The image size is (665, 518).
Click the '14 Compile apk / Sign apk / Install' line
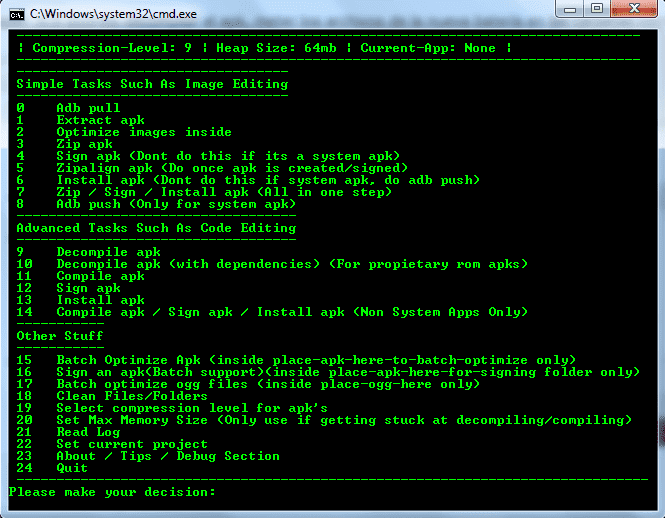(272, 312)
